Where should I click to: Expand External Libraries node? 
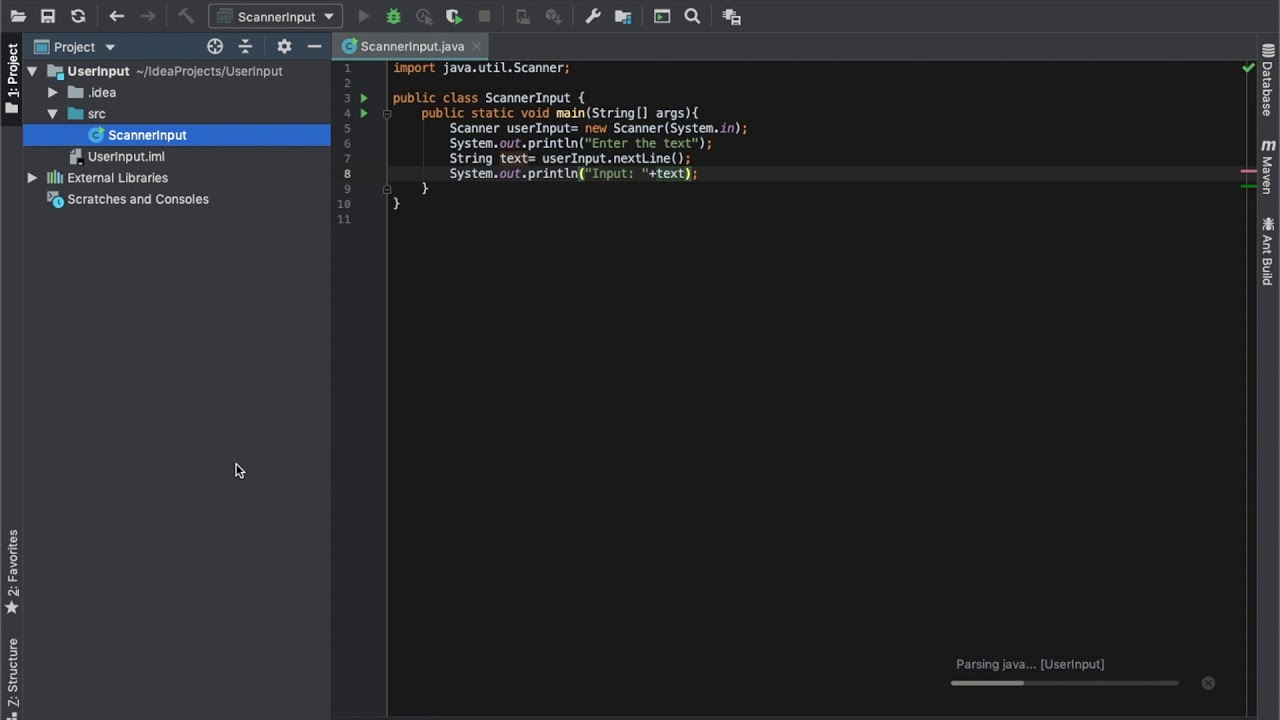[x=32, y=178]
